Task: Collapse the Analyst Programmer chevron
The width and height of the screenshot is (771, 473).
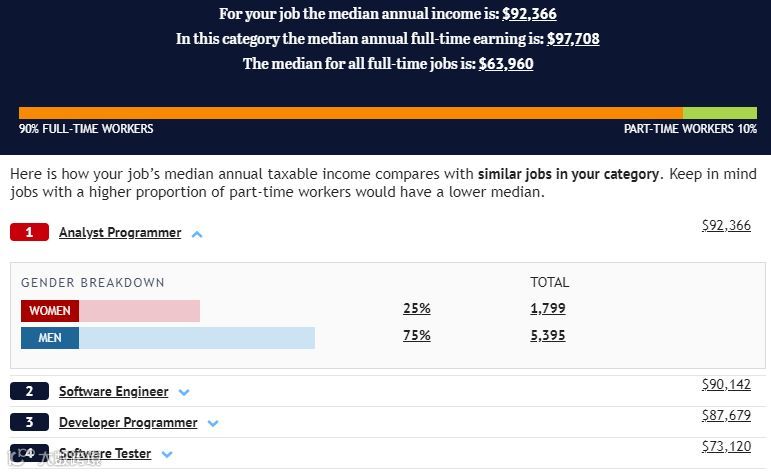Action: tap(197, 234)
